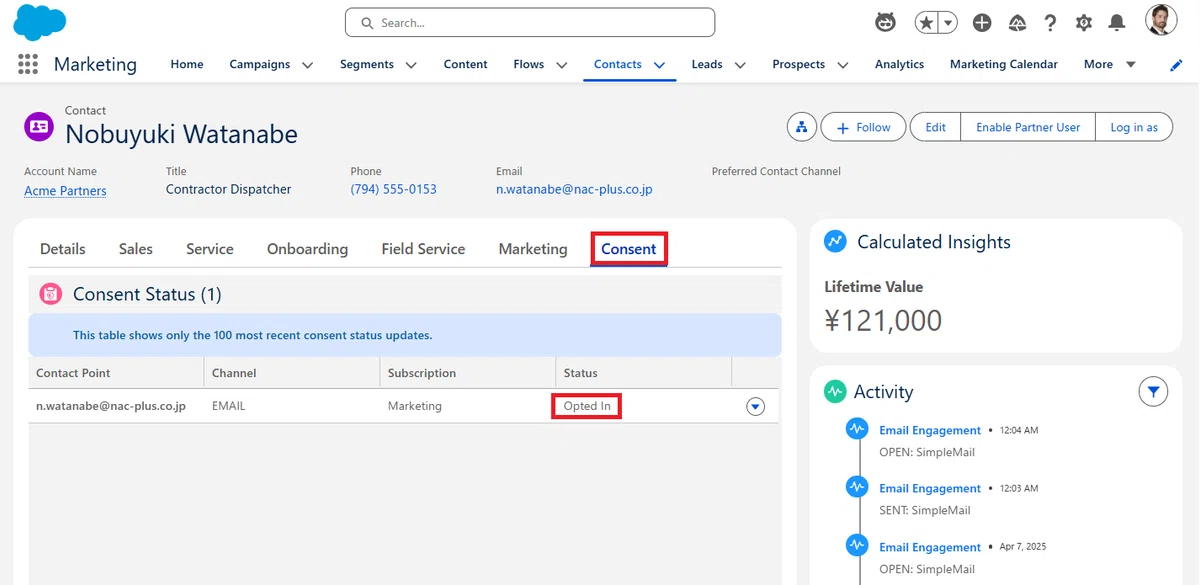
Task: Click the Salesforce cloud logo
Action: coord(40,22)
